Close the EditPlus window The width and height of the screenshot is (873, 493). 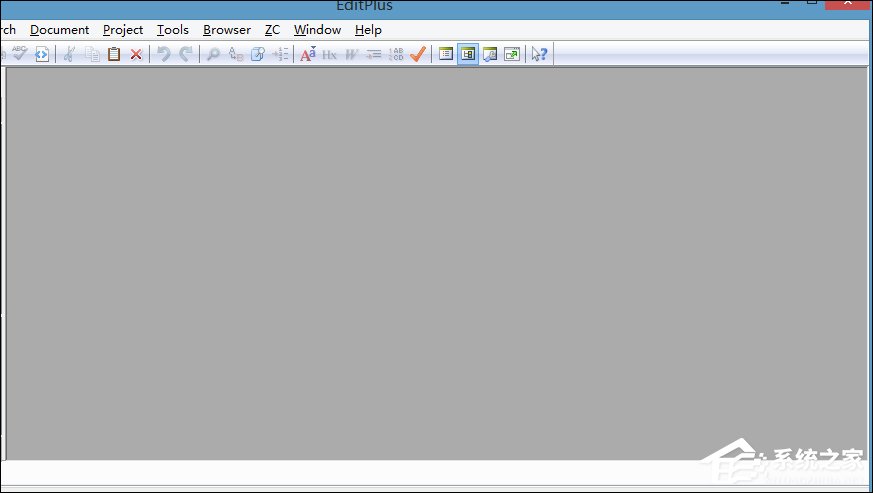[848, 3]
